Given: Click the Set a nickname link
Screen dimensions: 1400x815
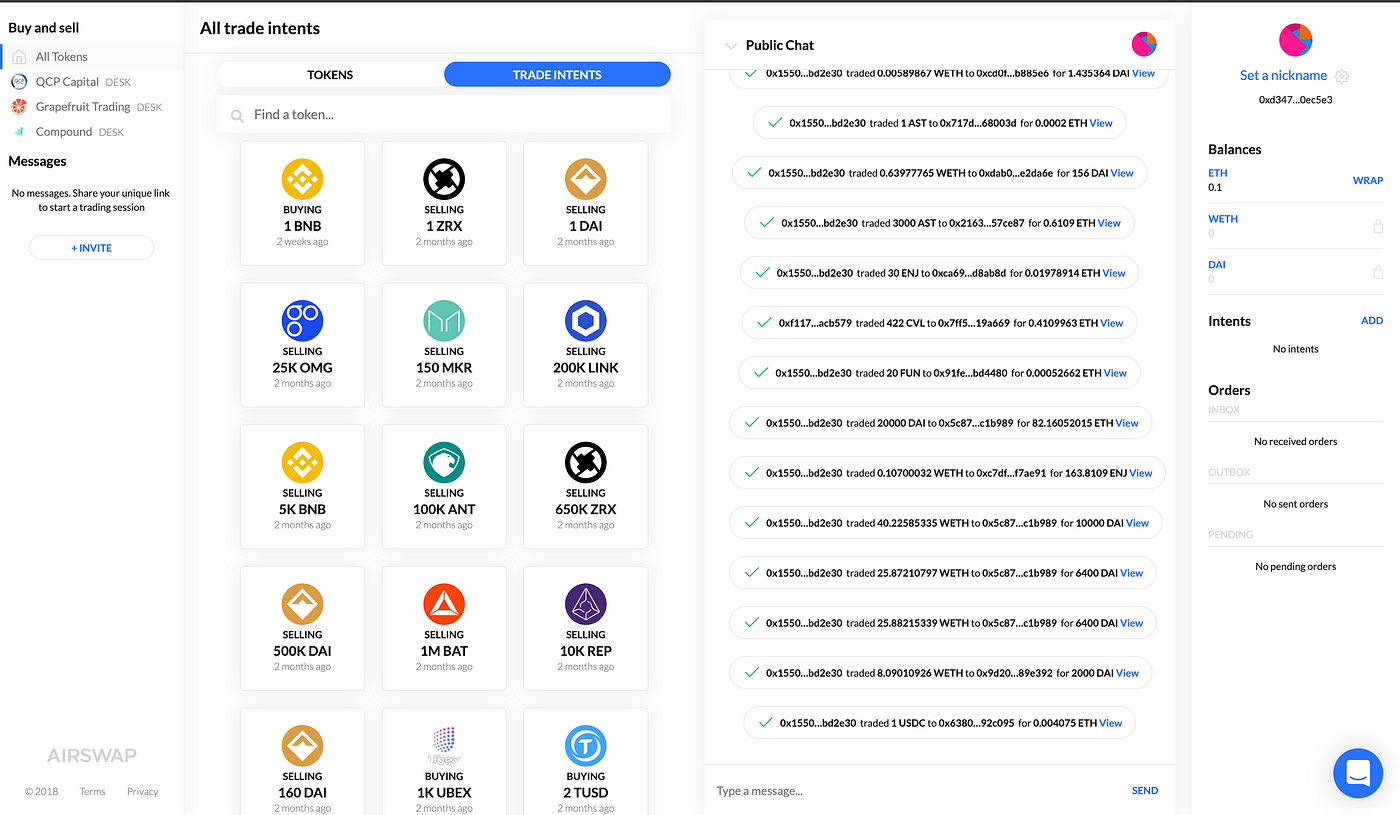Looking at the screenshot, I should point(1283,75).
